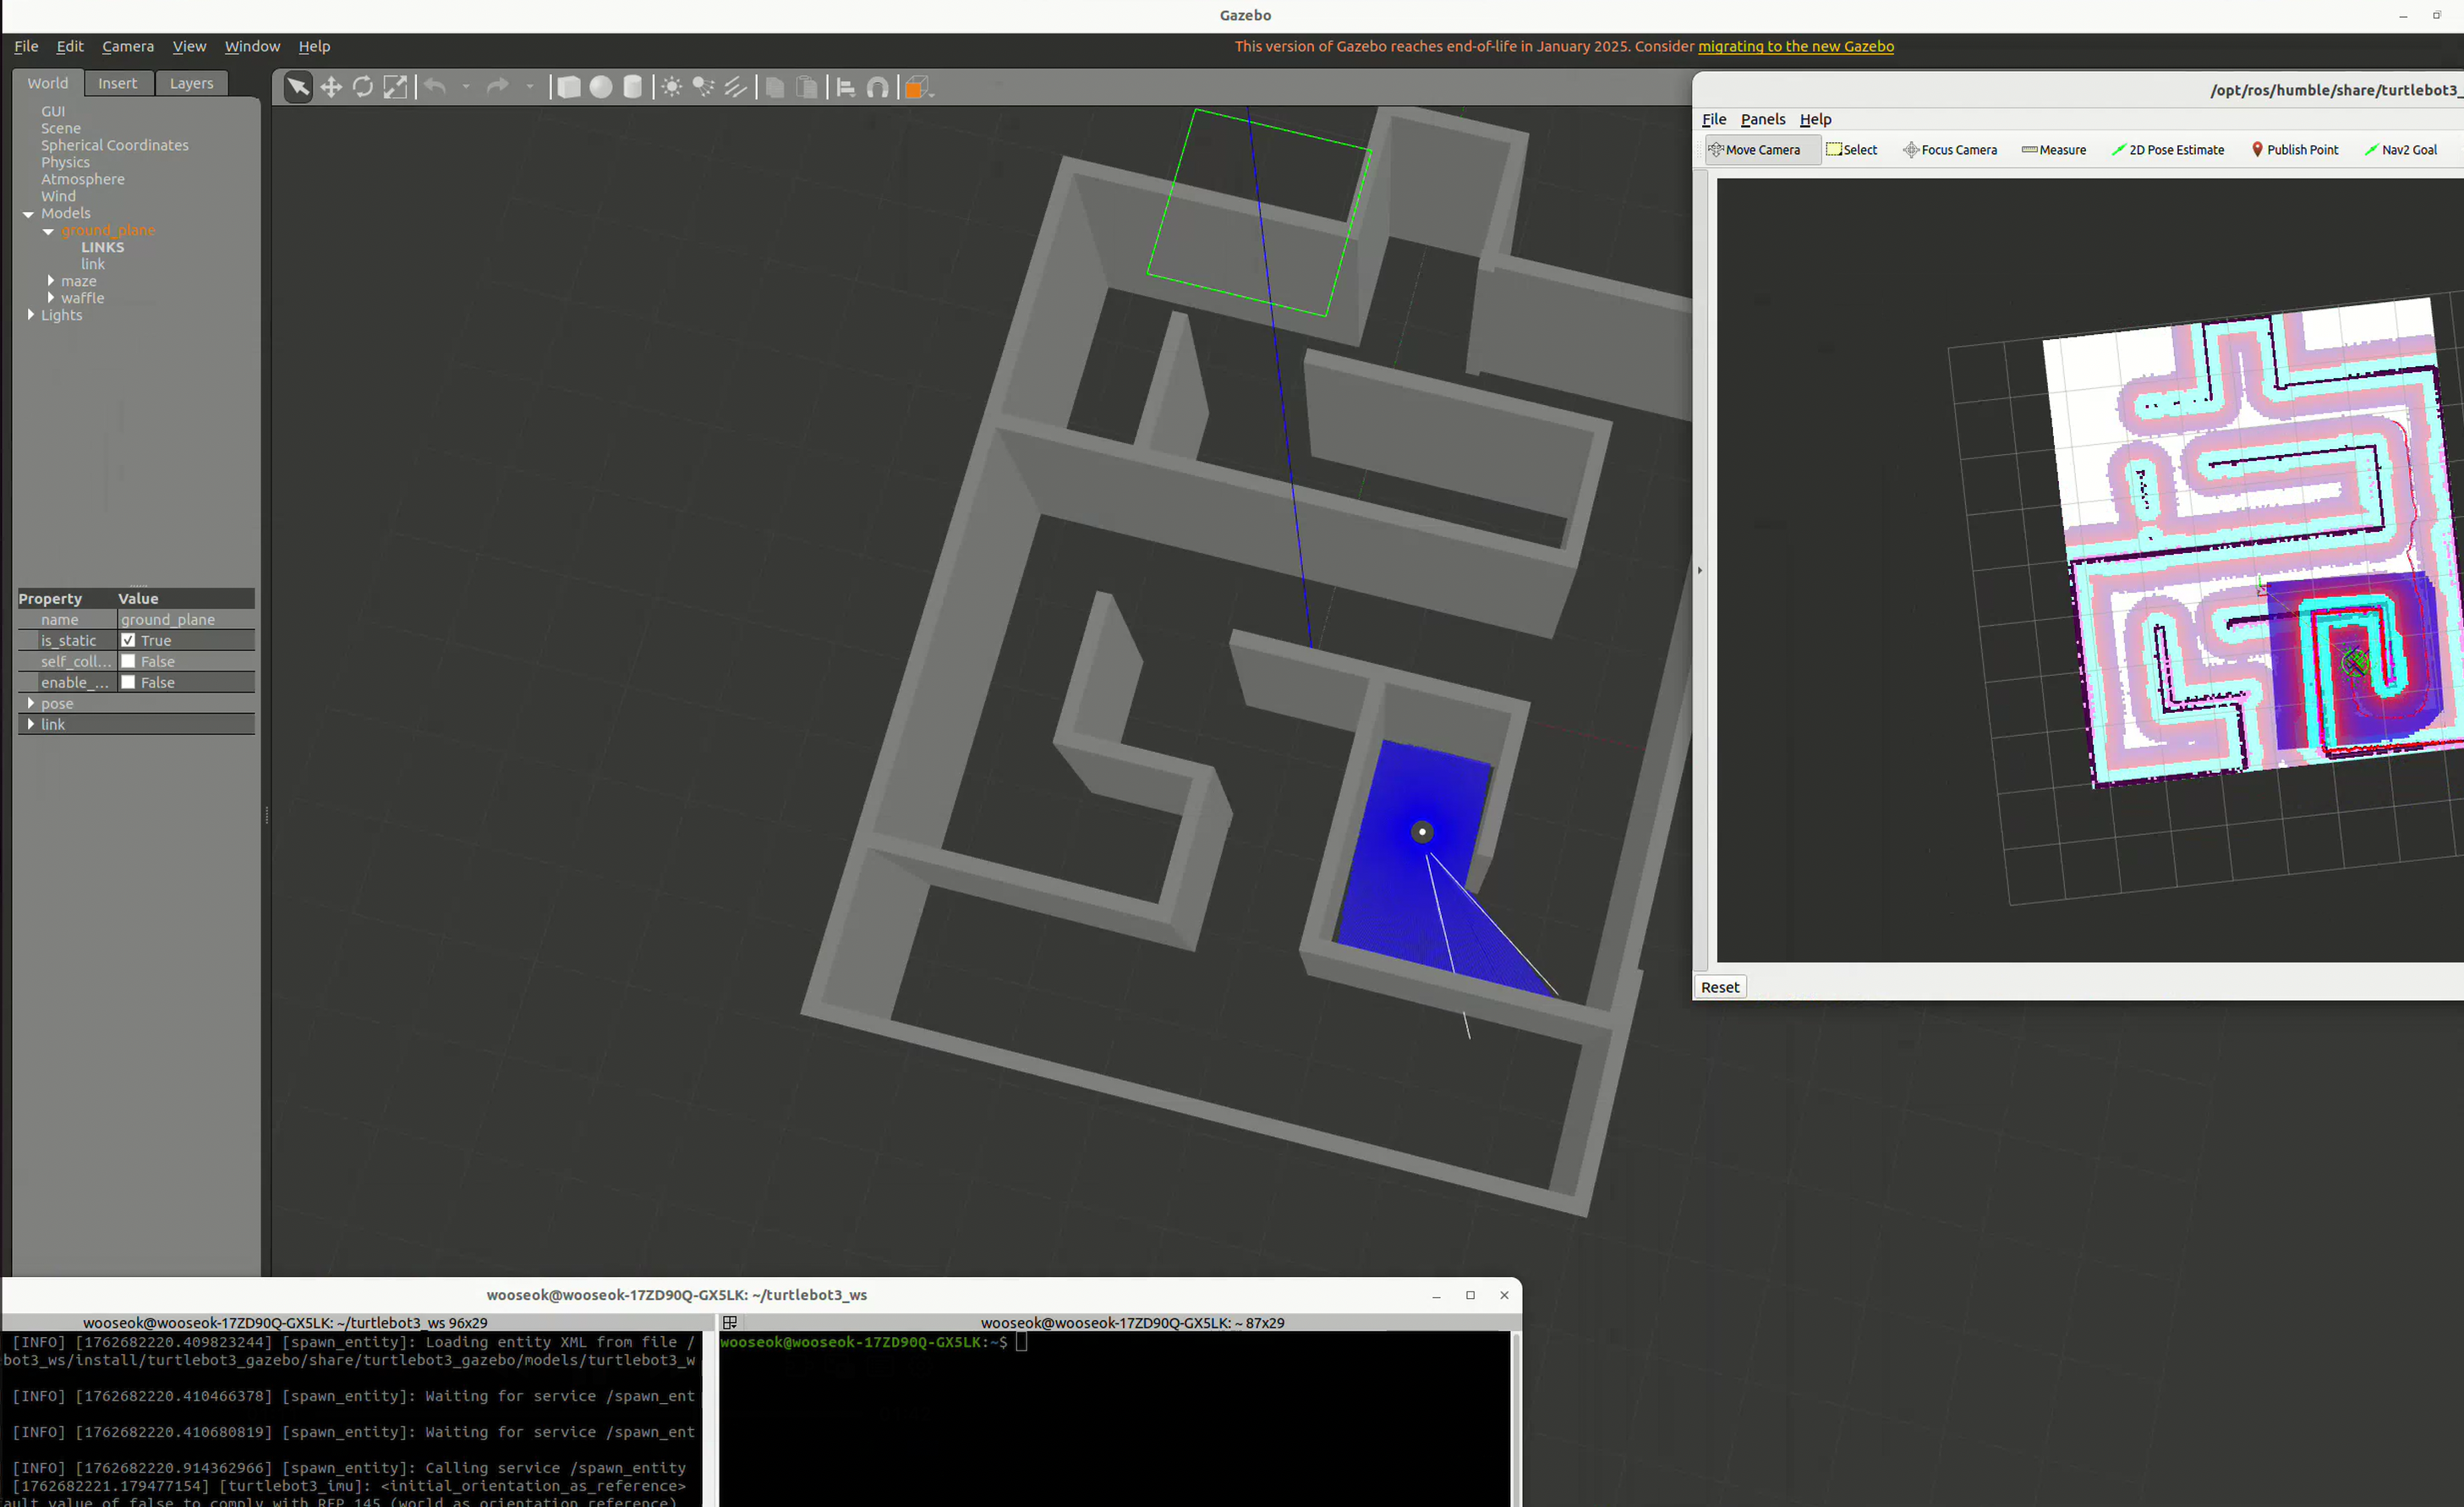2464x1507 pixels.
Task: Activate the Measure tool in RViz
Action: coord(2054,150)
